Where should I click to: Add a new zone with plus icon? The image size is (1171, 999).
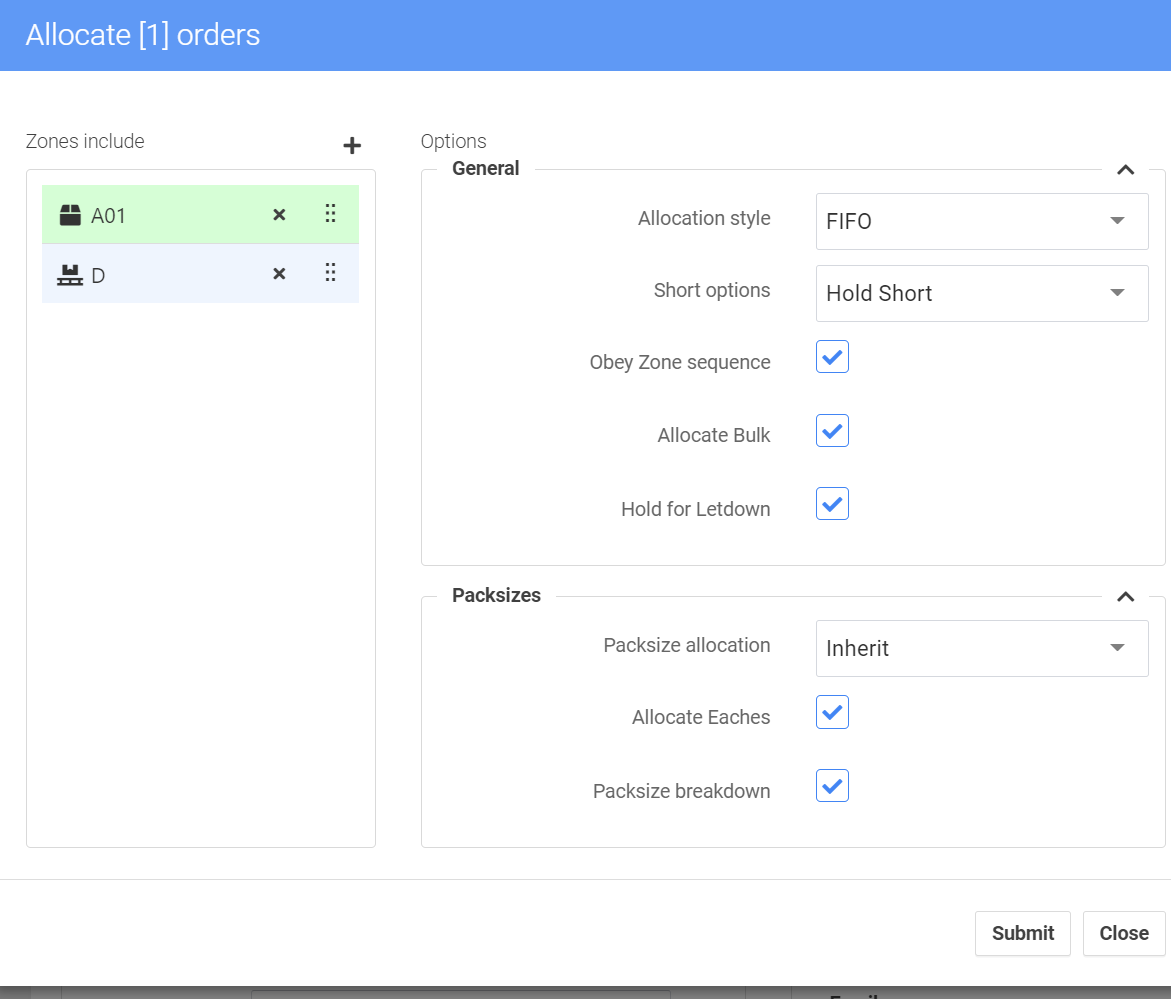pos(352,146)
